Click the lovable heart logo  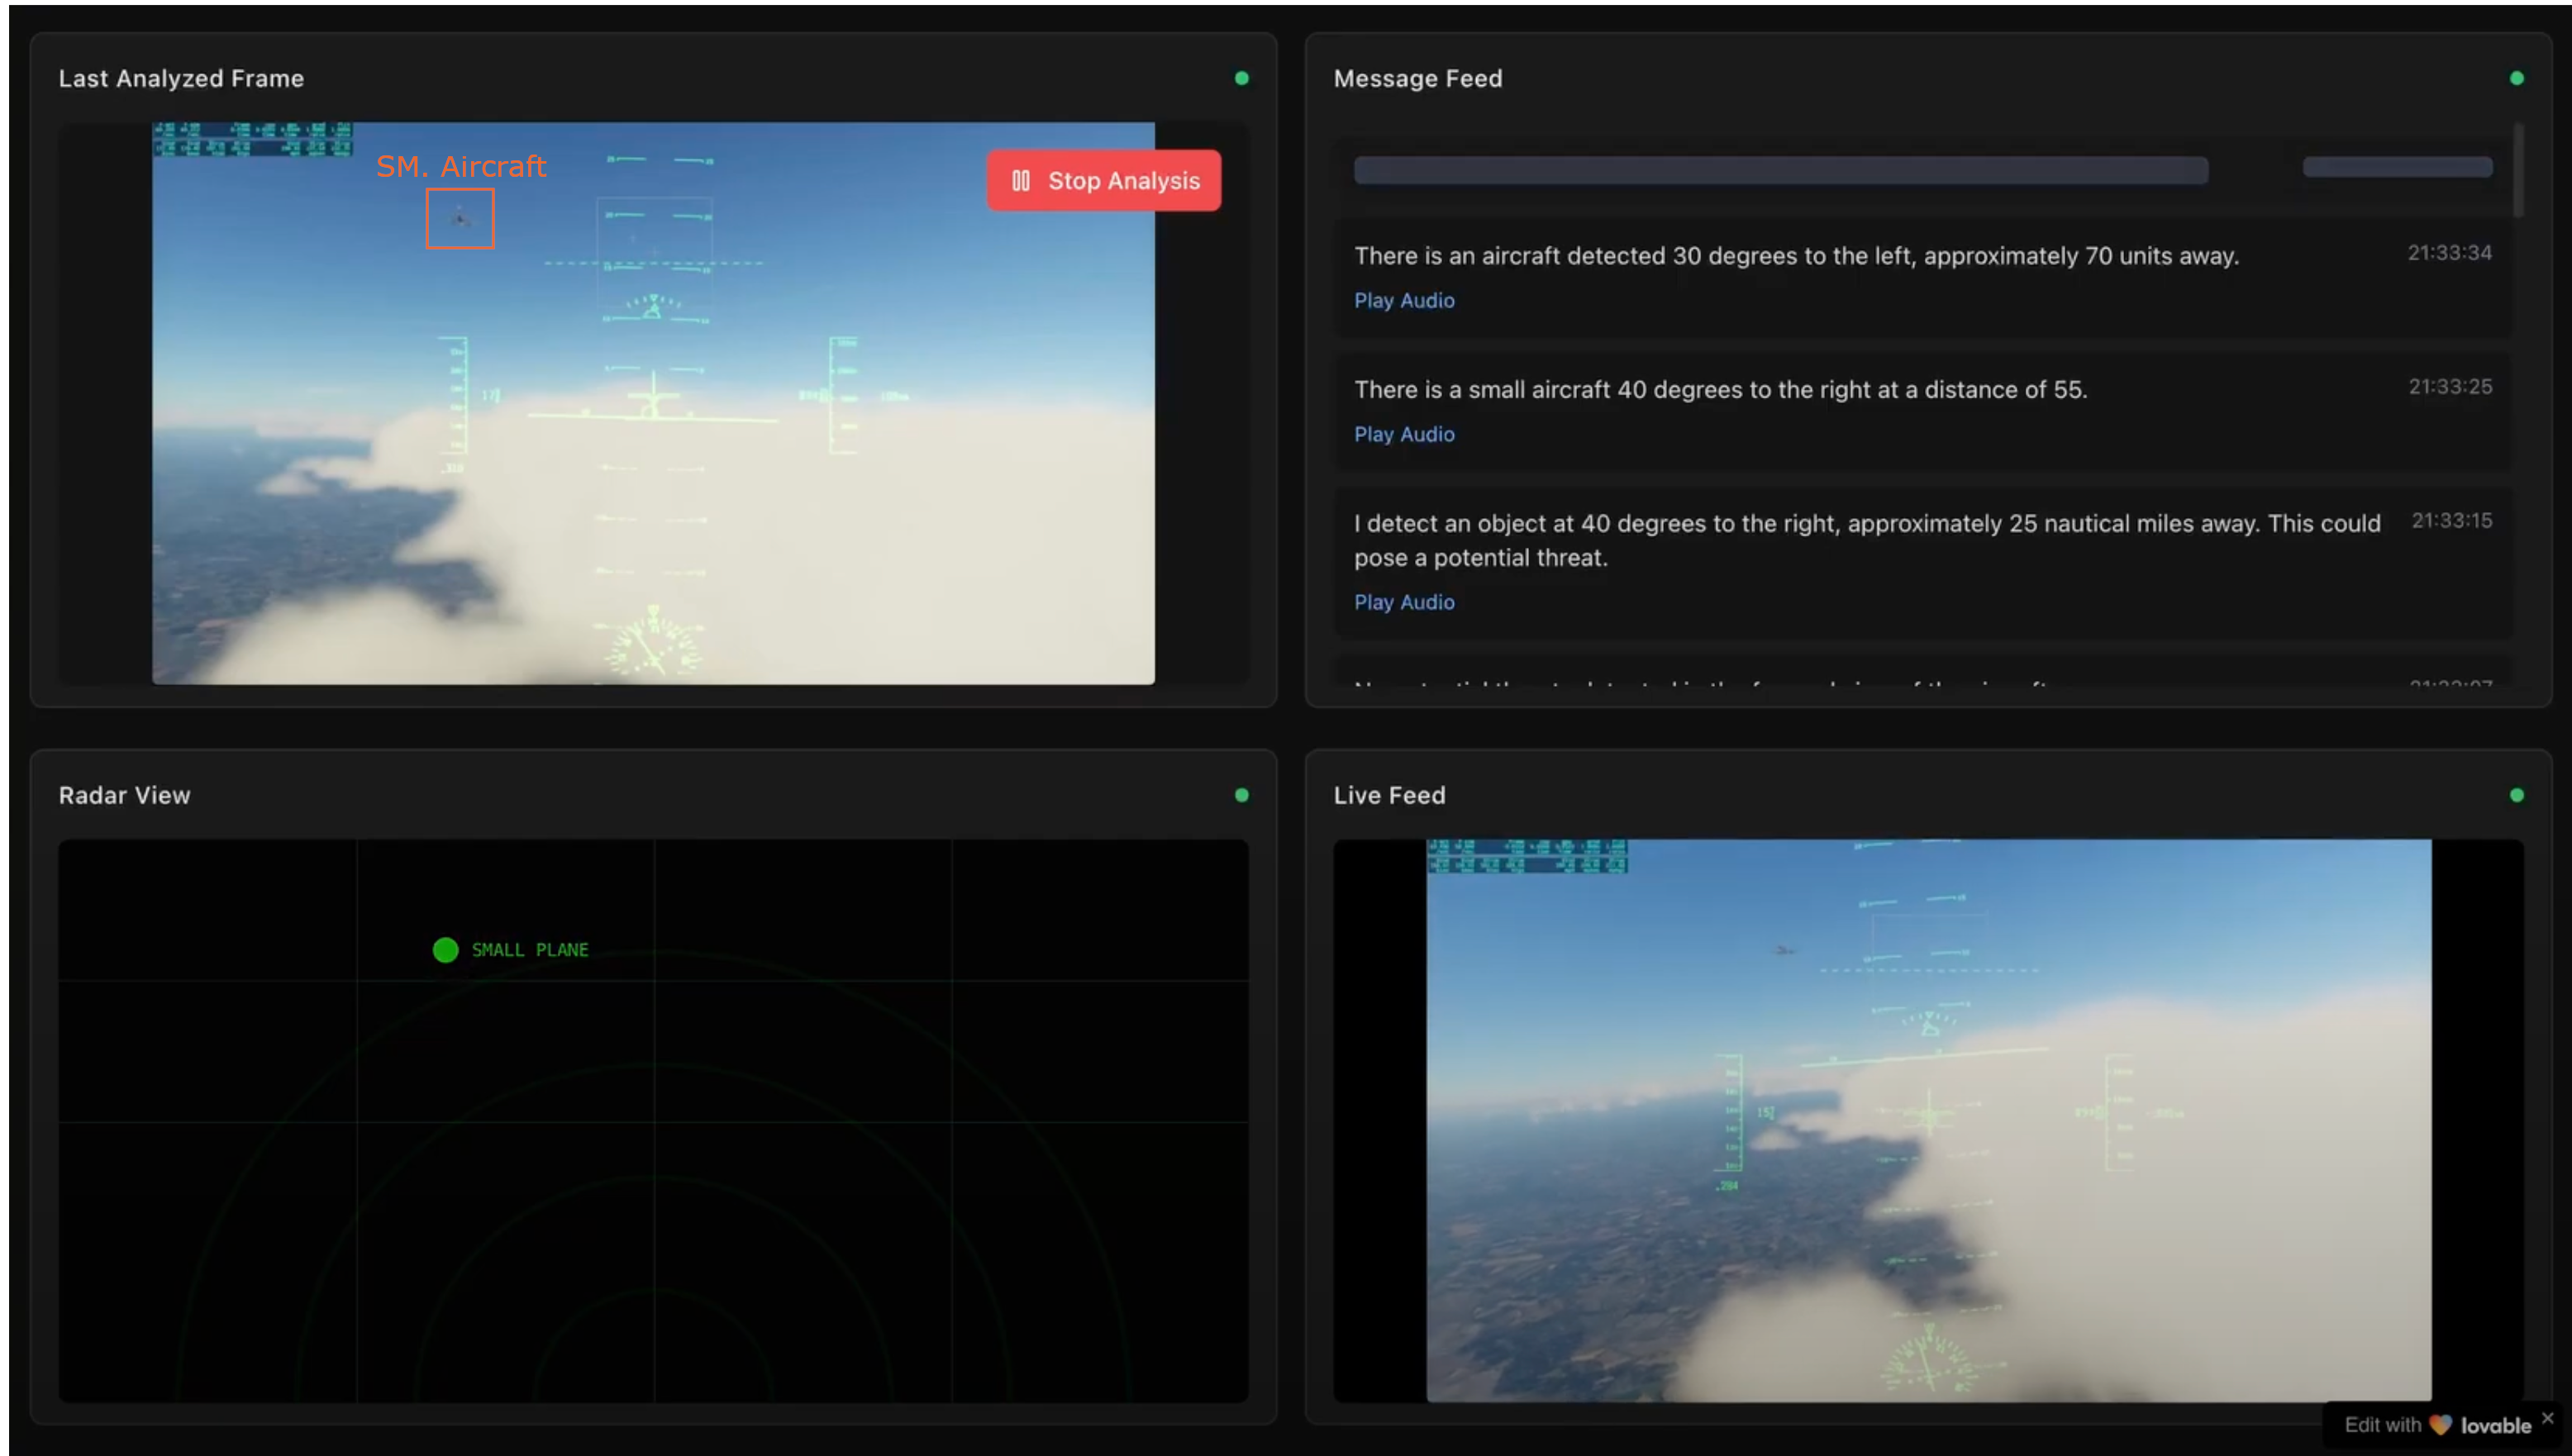point(2440,1425)
